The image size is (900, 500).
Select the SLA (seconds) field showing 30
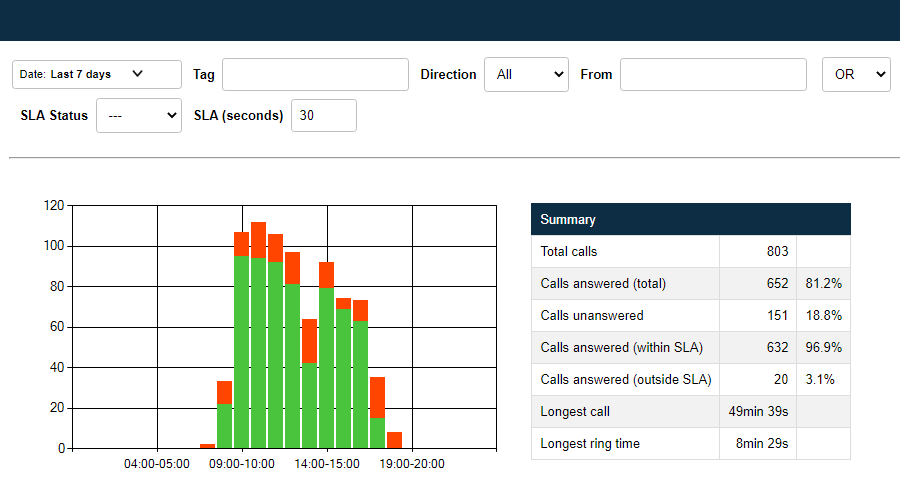tap(323, 115)
